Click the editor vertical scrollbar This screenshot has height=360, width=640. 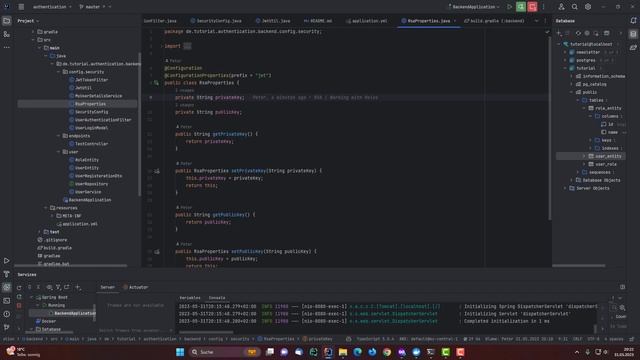click(x=549, y=127)
